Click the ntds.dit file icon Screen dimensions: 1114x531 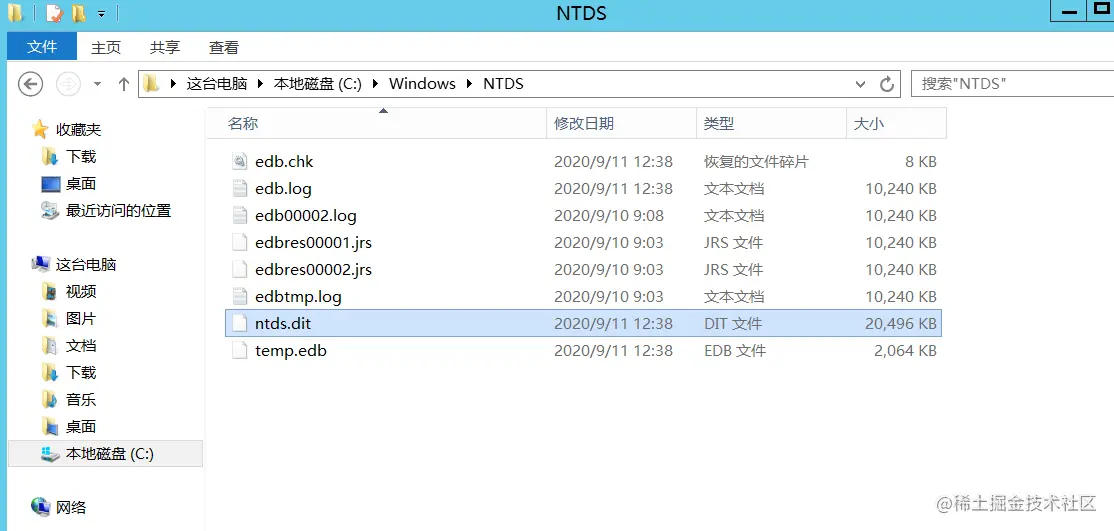(239, 323)
